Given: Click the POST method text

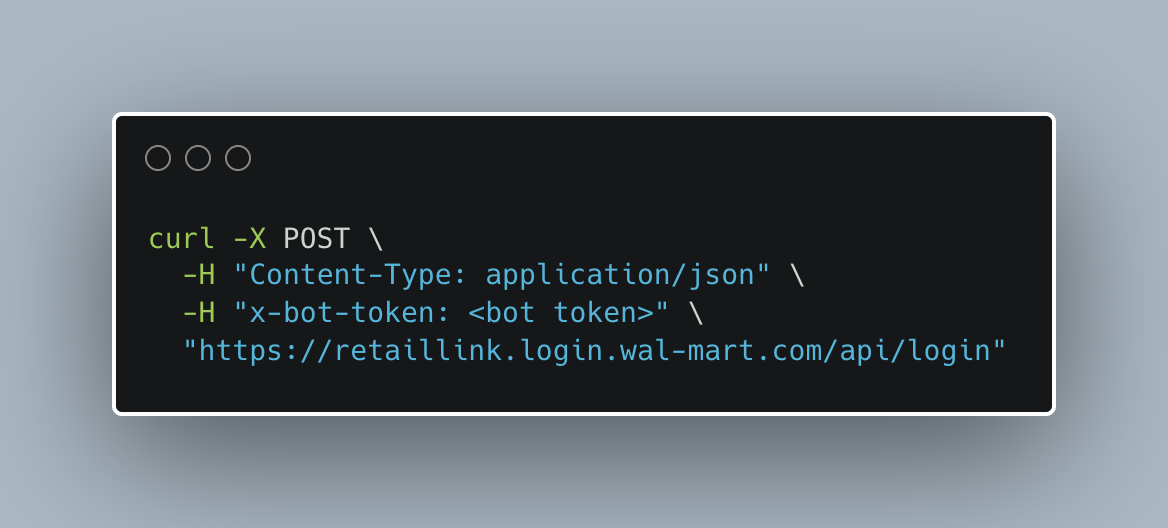Looking at the screenshot, I should click(317, 238).
